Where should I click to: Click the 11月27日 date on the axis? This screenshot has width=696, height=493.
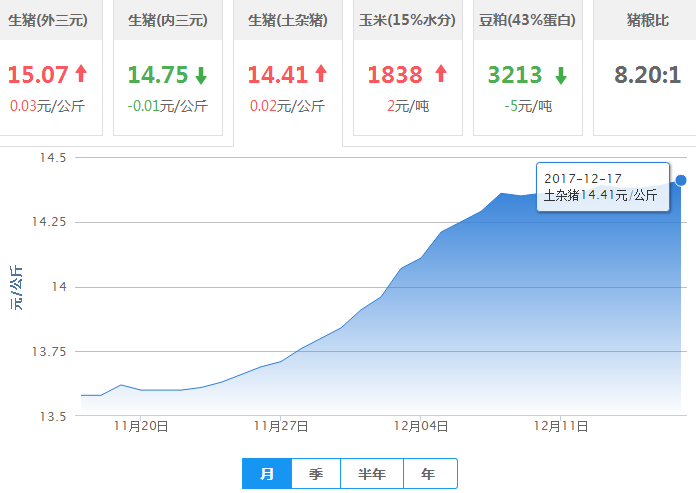pos(280,425)
